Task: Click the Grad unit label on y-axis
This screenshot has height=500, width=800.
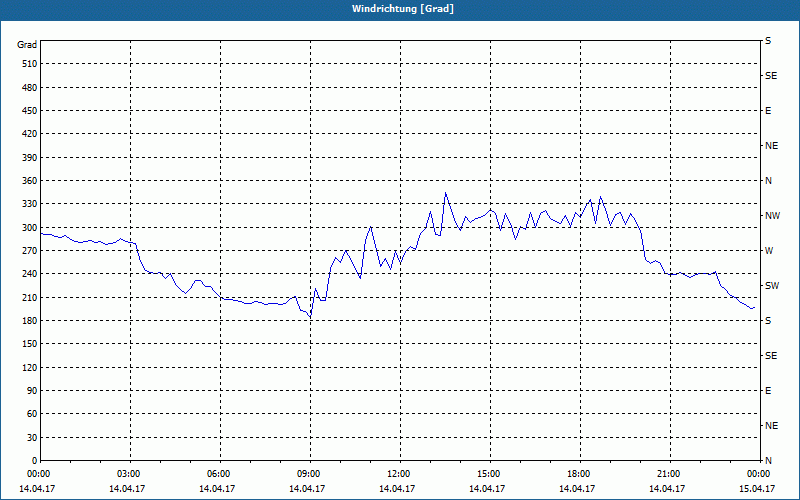Action: (x=27, y=45)
